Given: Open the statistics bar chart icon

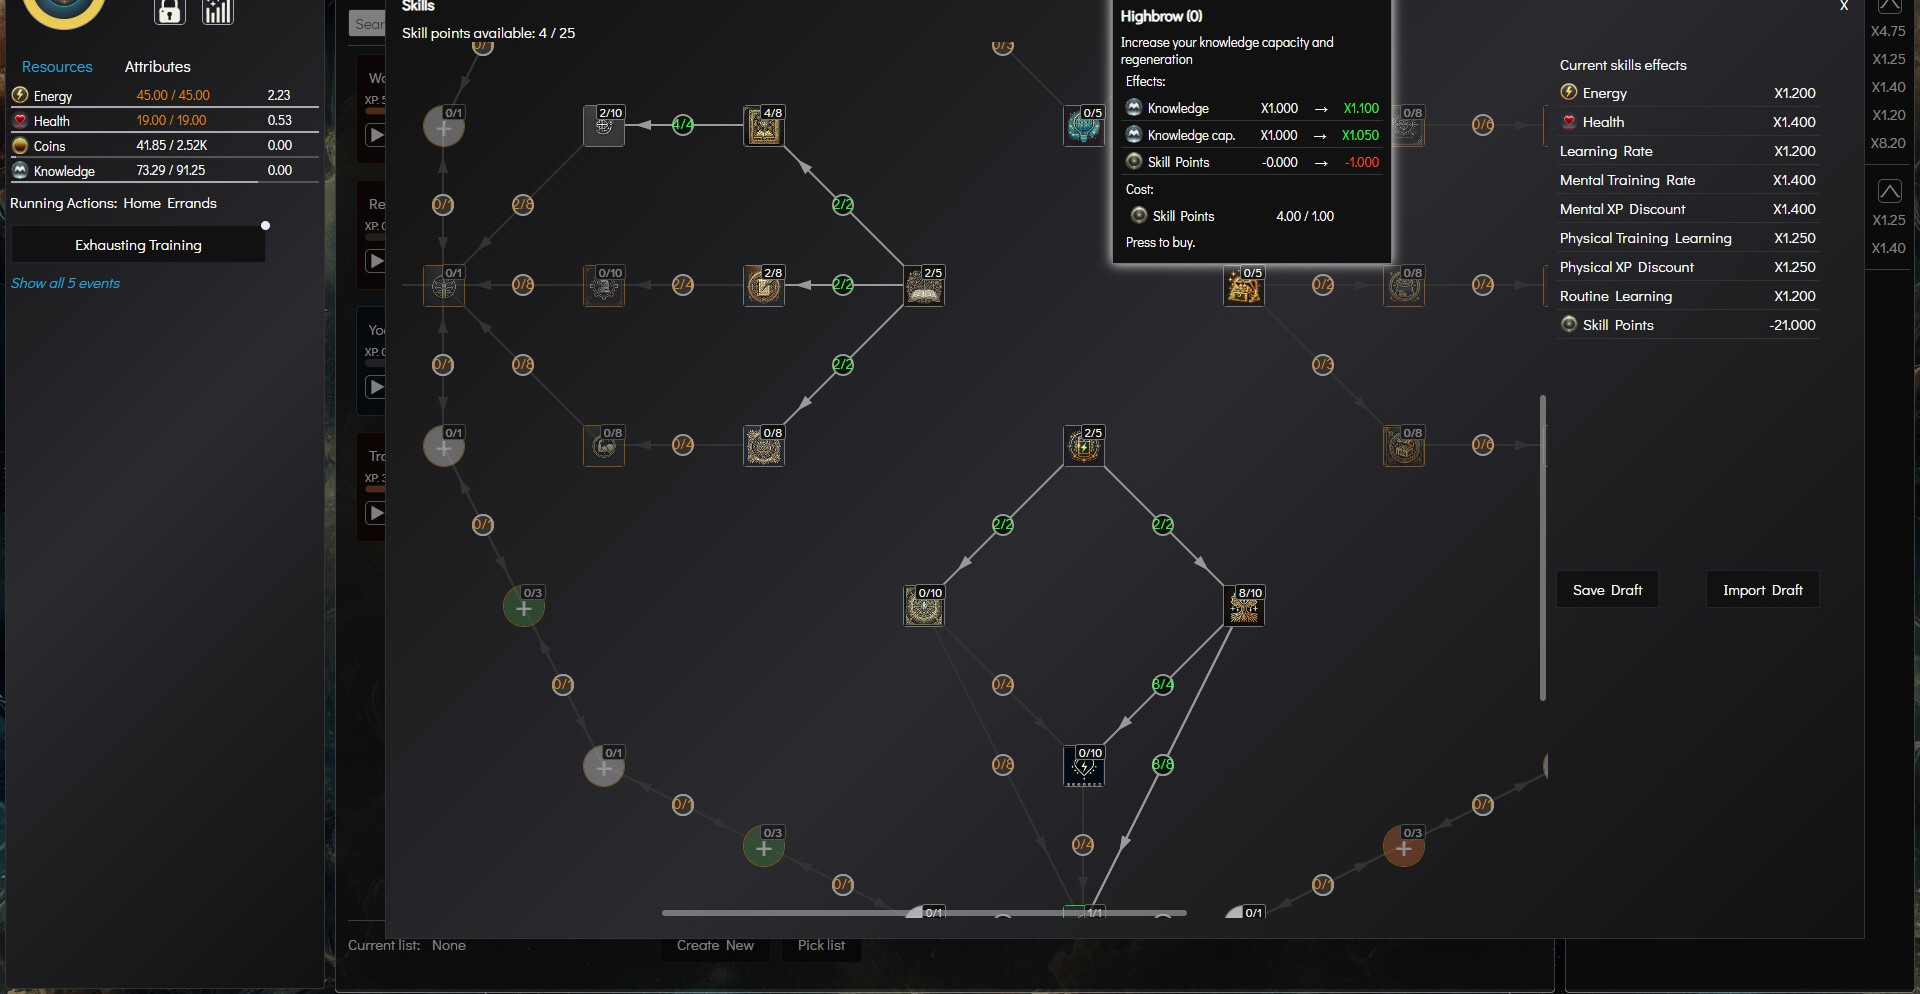Looking at the screenshot, I should click(217, 12).
